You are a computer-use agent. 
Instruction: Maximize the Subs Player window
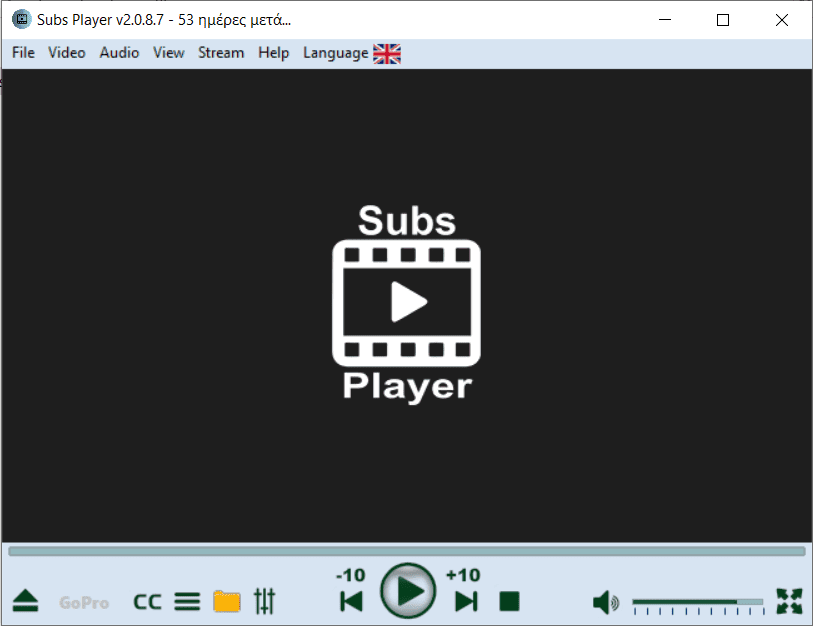pos(723,20)
